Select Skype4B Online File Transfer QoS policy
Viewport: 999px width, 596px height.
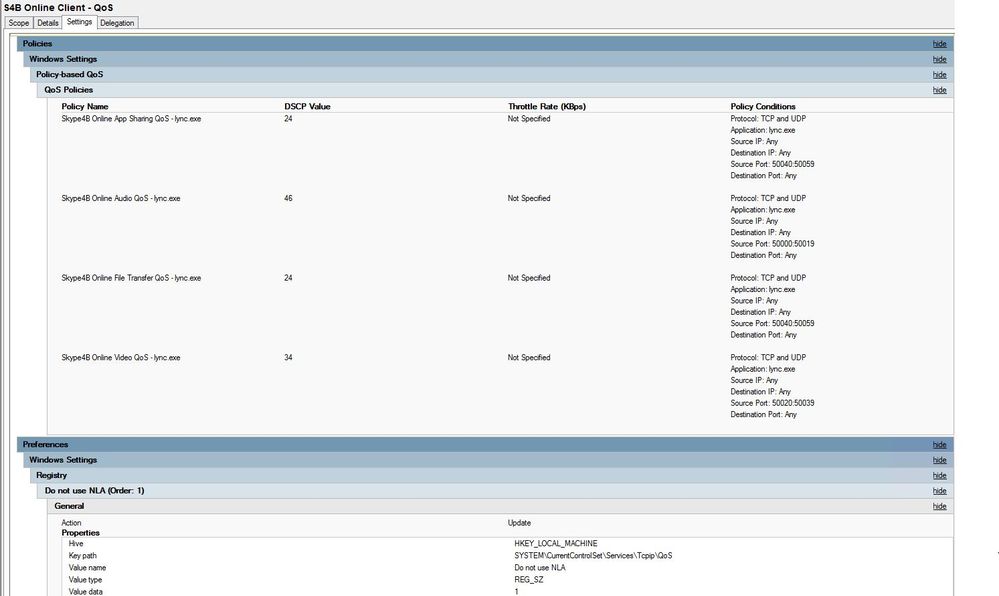pyautogui.click(x=131, y=278)
